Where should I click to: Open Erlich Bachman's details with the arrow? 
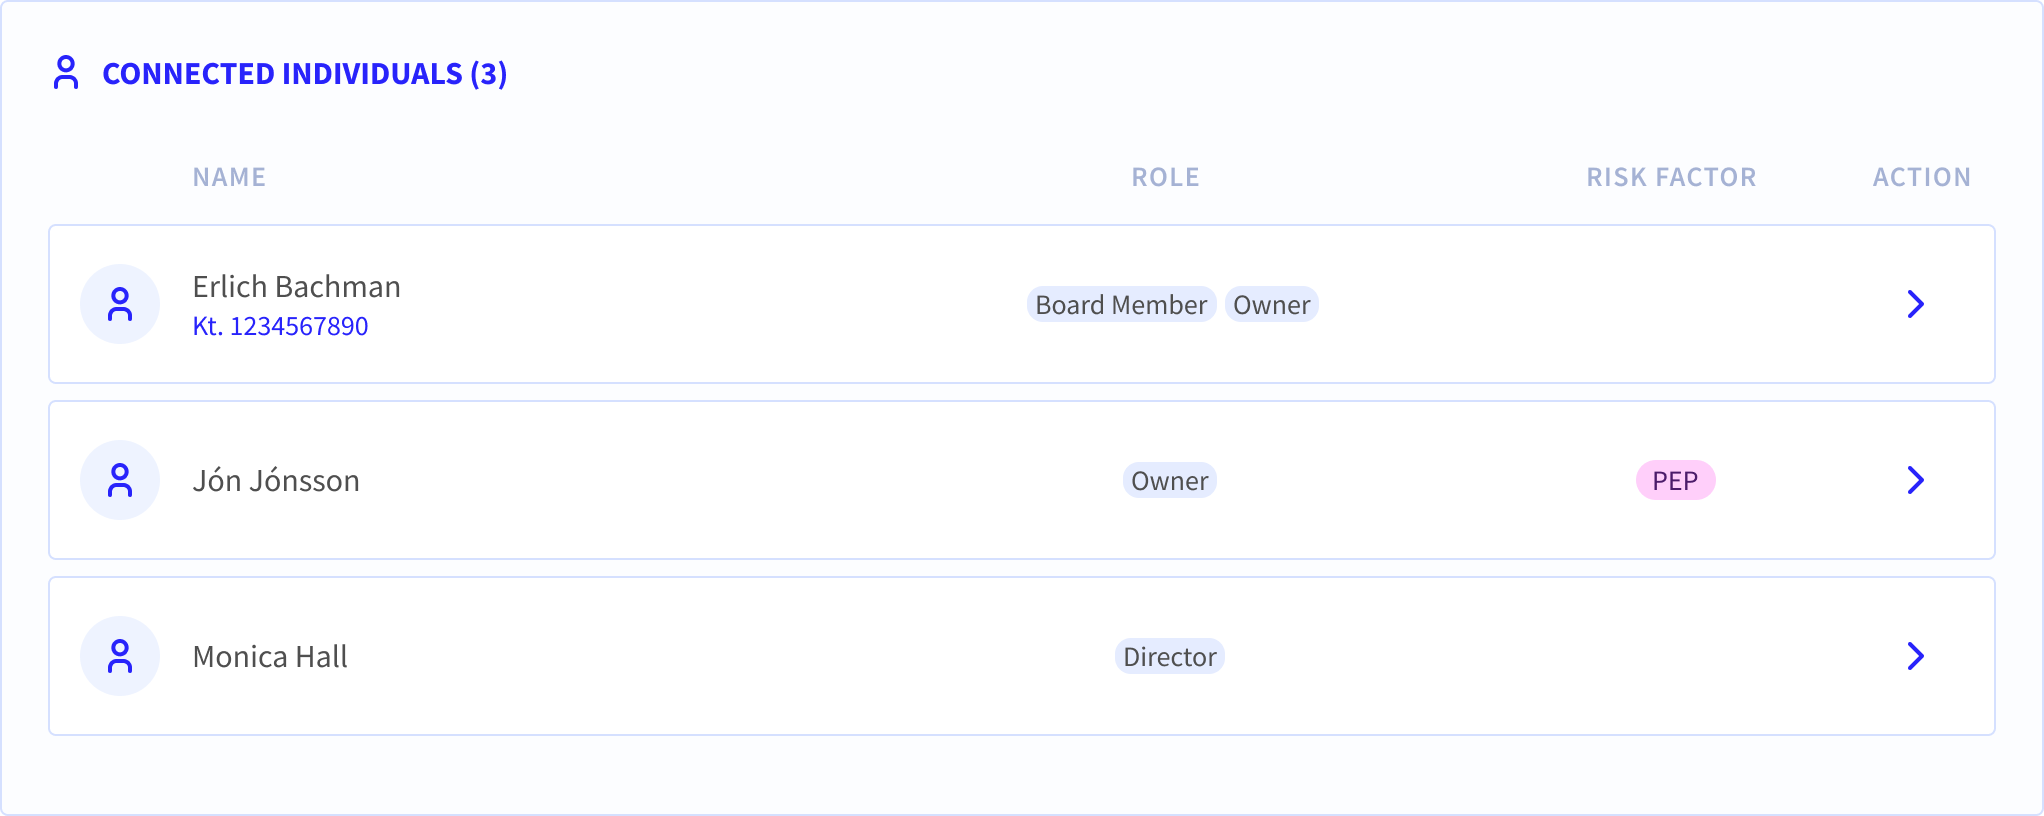click(x=1915, y=304)
